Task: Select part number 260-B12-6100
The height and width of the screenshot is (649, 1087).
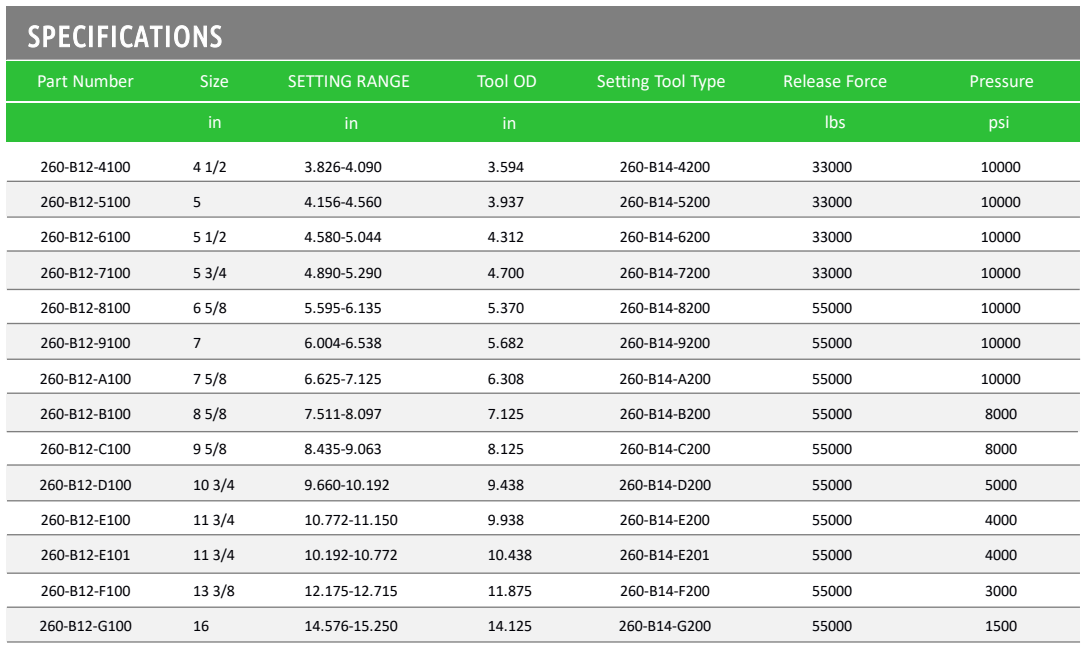Action: (85, 237)
